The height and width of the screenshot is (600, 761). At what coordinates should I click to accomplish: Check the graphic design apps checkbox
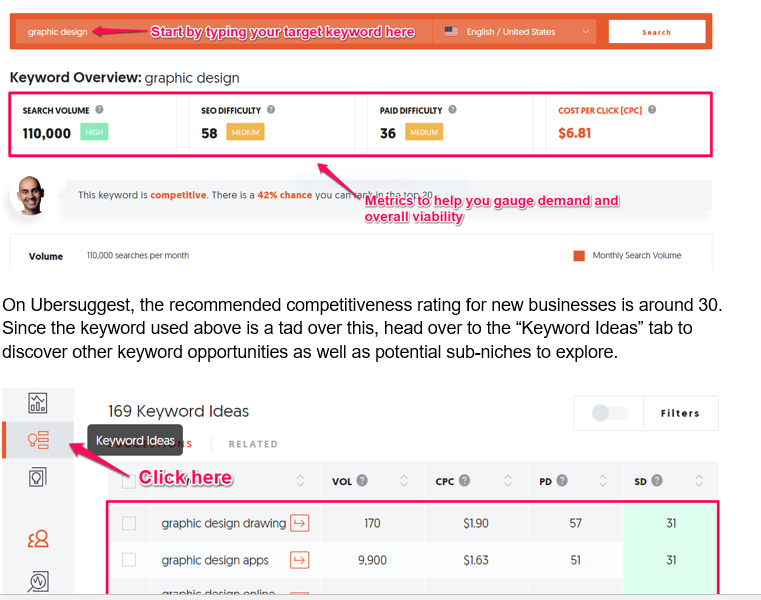129,560
